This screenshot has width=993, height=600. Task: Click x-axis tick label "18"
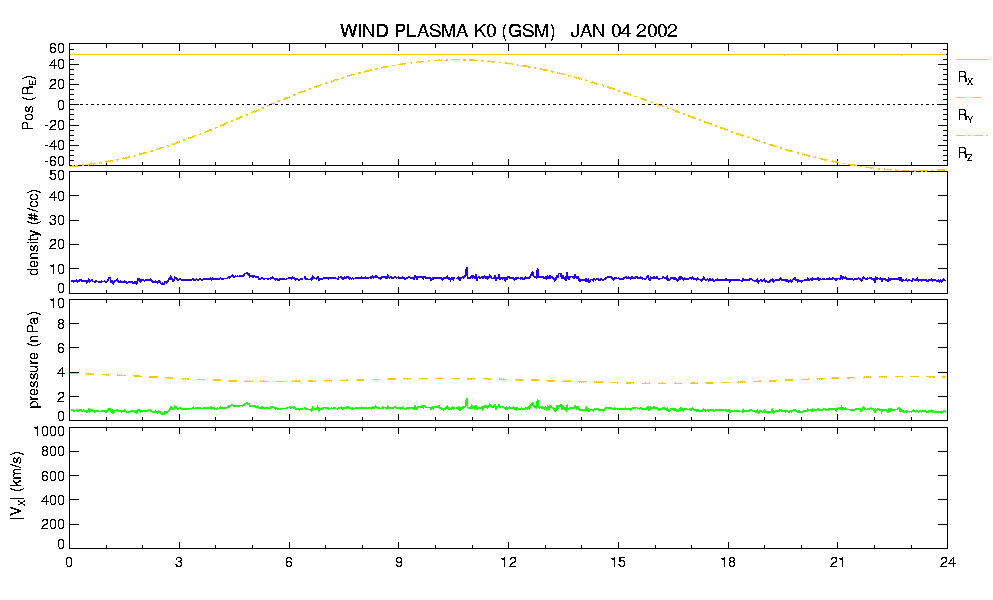(728, 563)
